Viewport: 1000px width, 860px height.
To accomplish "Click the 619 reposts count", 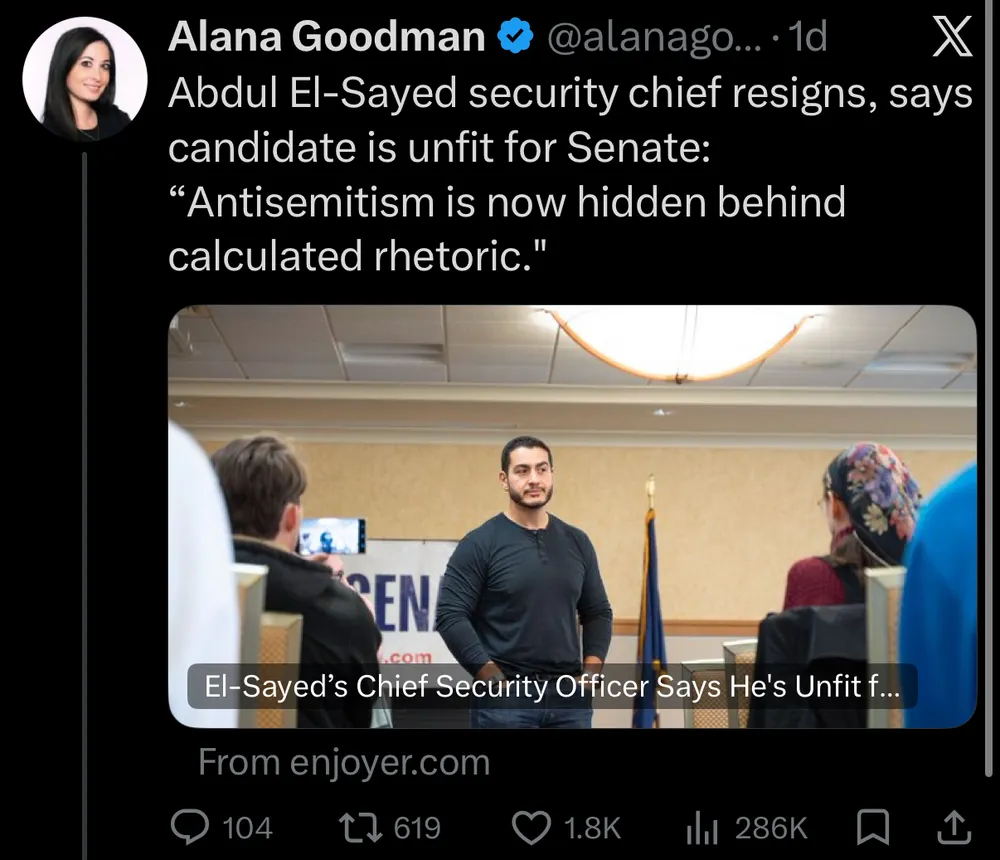I will tap(417, 828).
